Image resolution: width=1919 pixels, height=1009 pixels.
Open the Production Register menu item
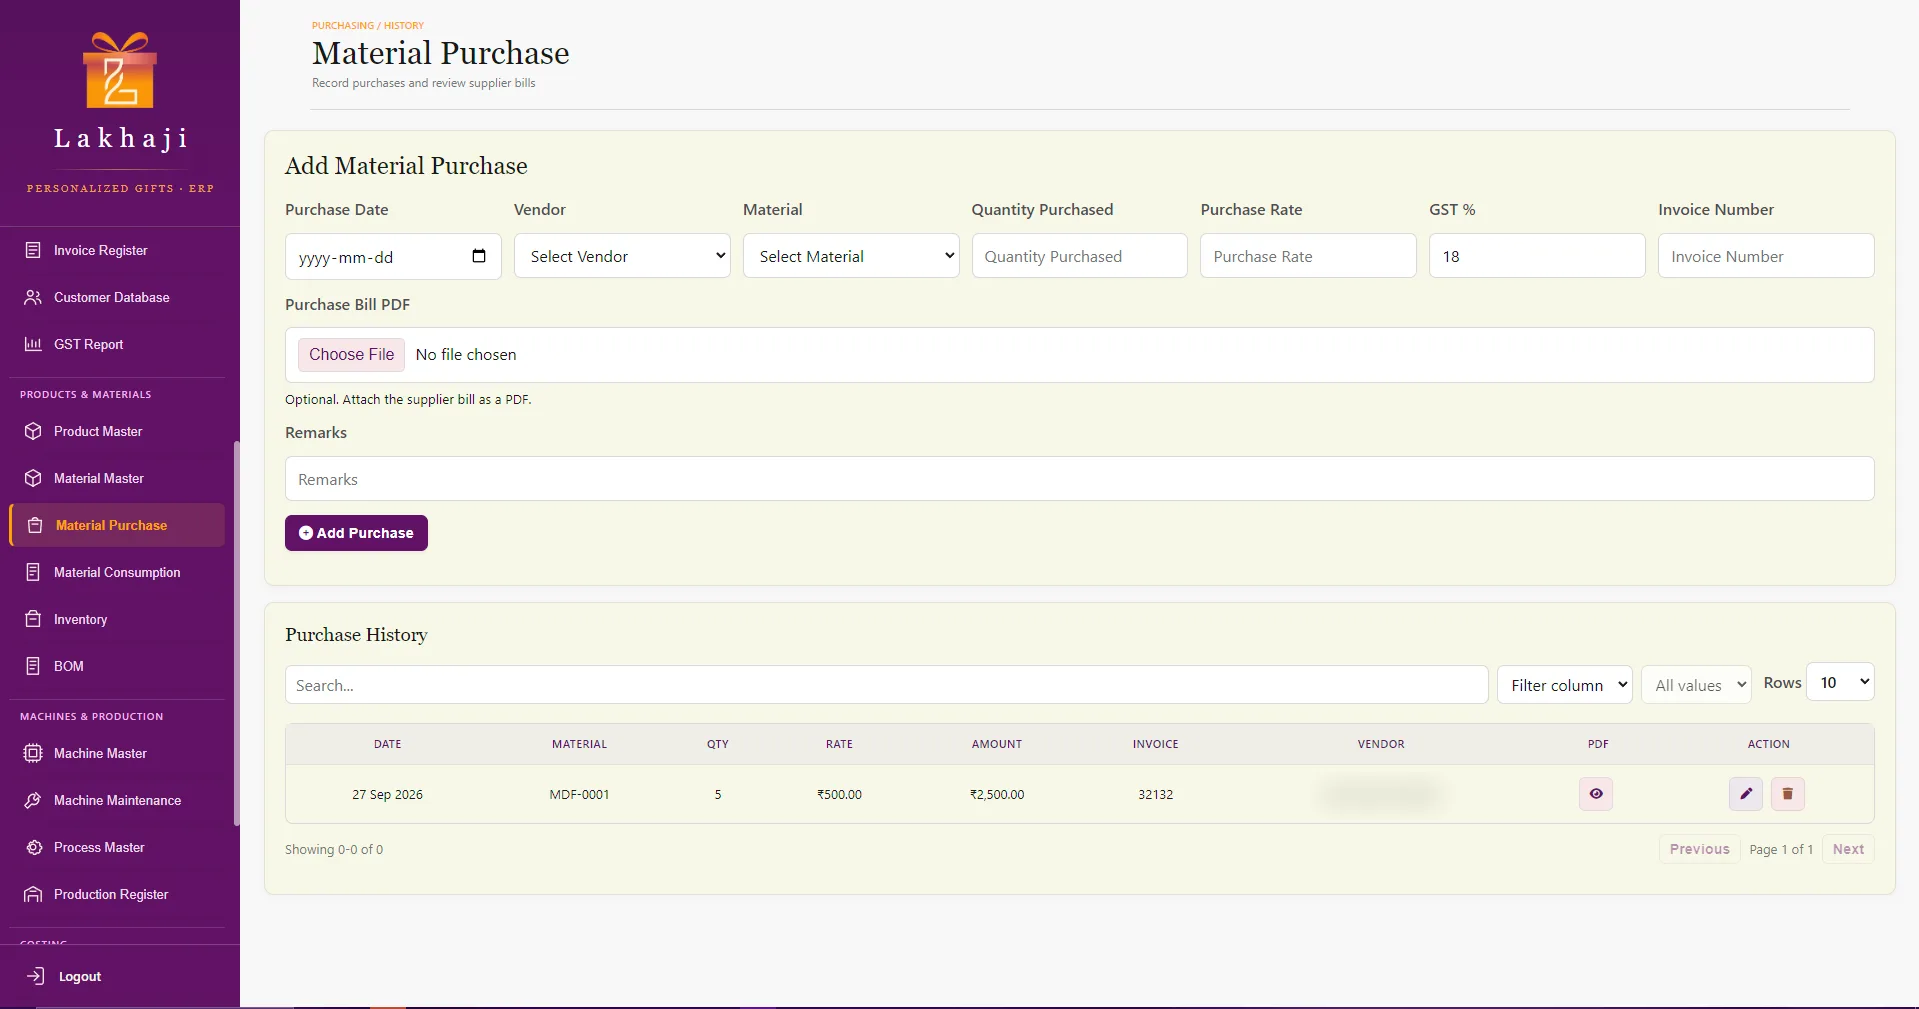coord(117,894)
